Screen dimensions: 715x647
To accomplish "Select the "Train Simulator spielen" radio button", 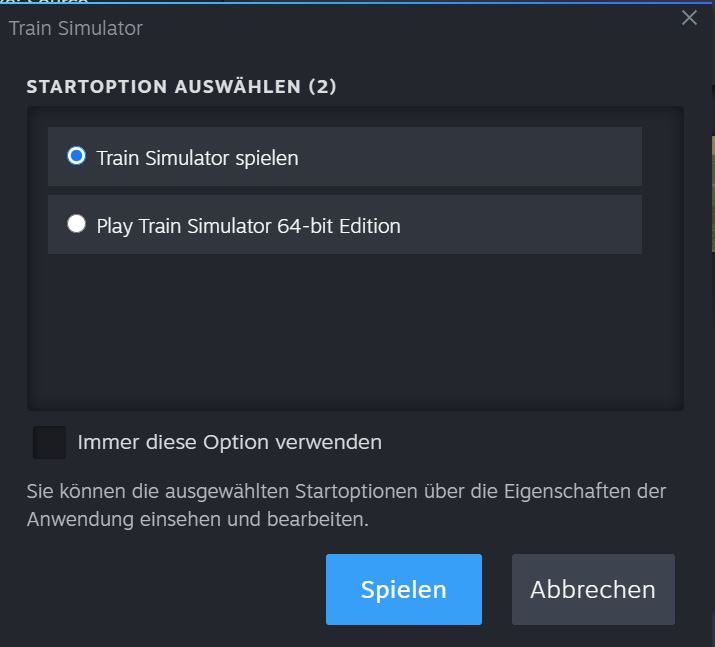I will click(x=76, y=156).
